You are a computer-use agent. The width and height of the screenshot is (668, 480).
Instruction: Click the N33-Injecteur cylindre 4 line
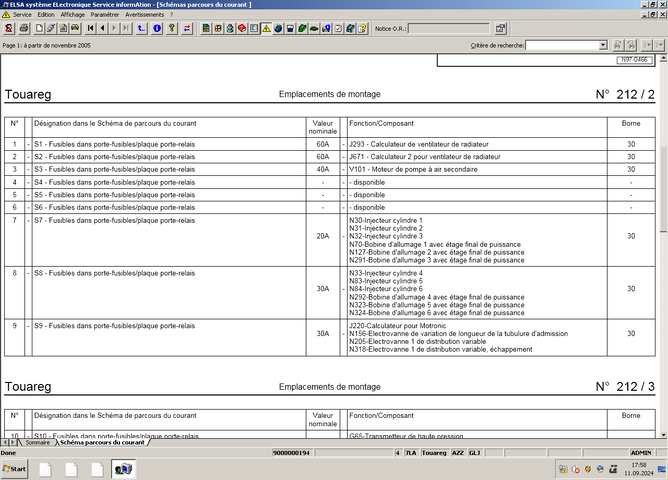[x=386, y=273]
